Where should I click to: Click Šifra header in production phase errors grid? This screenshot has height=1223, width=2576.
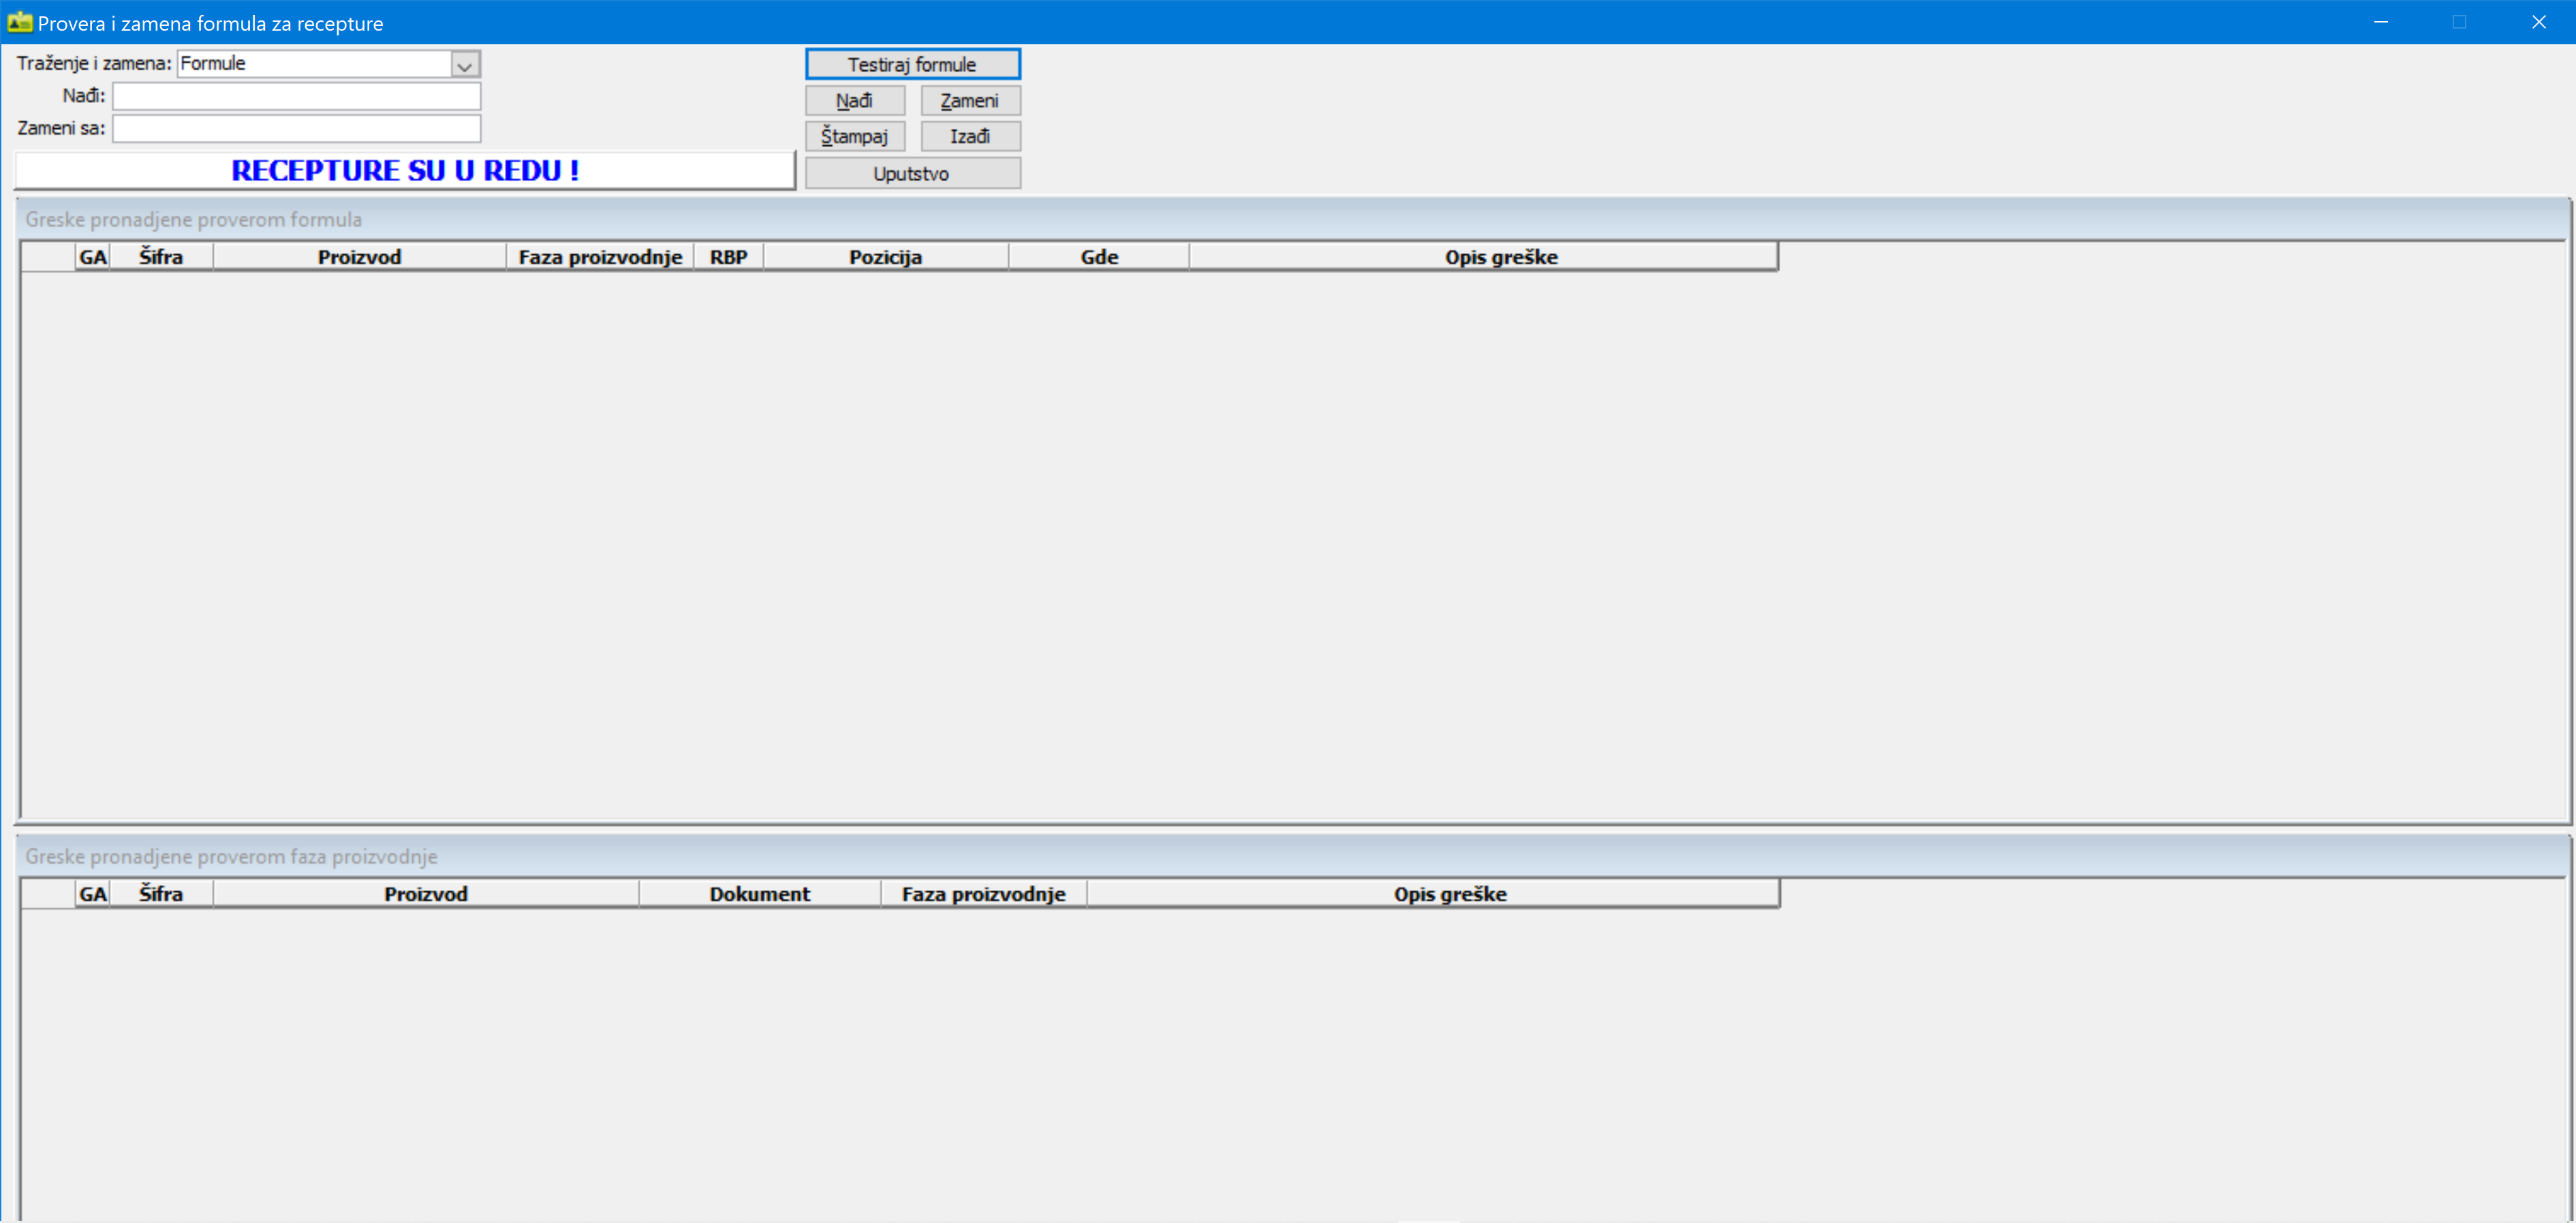(161, 894)
